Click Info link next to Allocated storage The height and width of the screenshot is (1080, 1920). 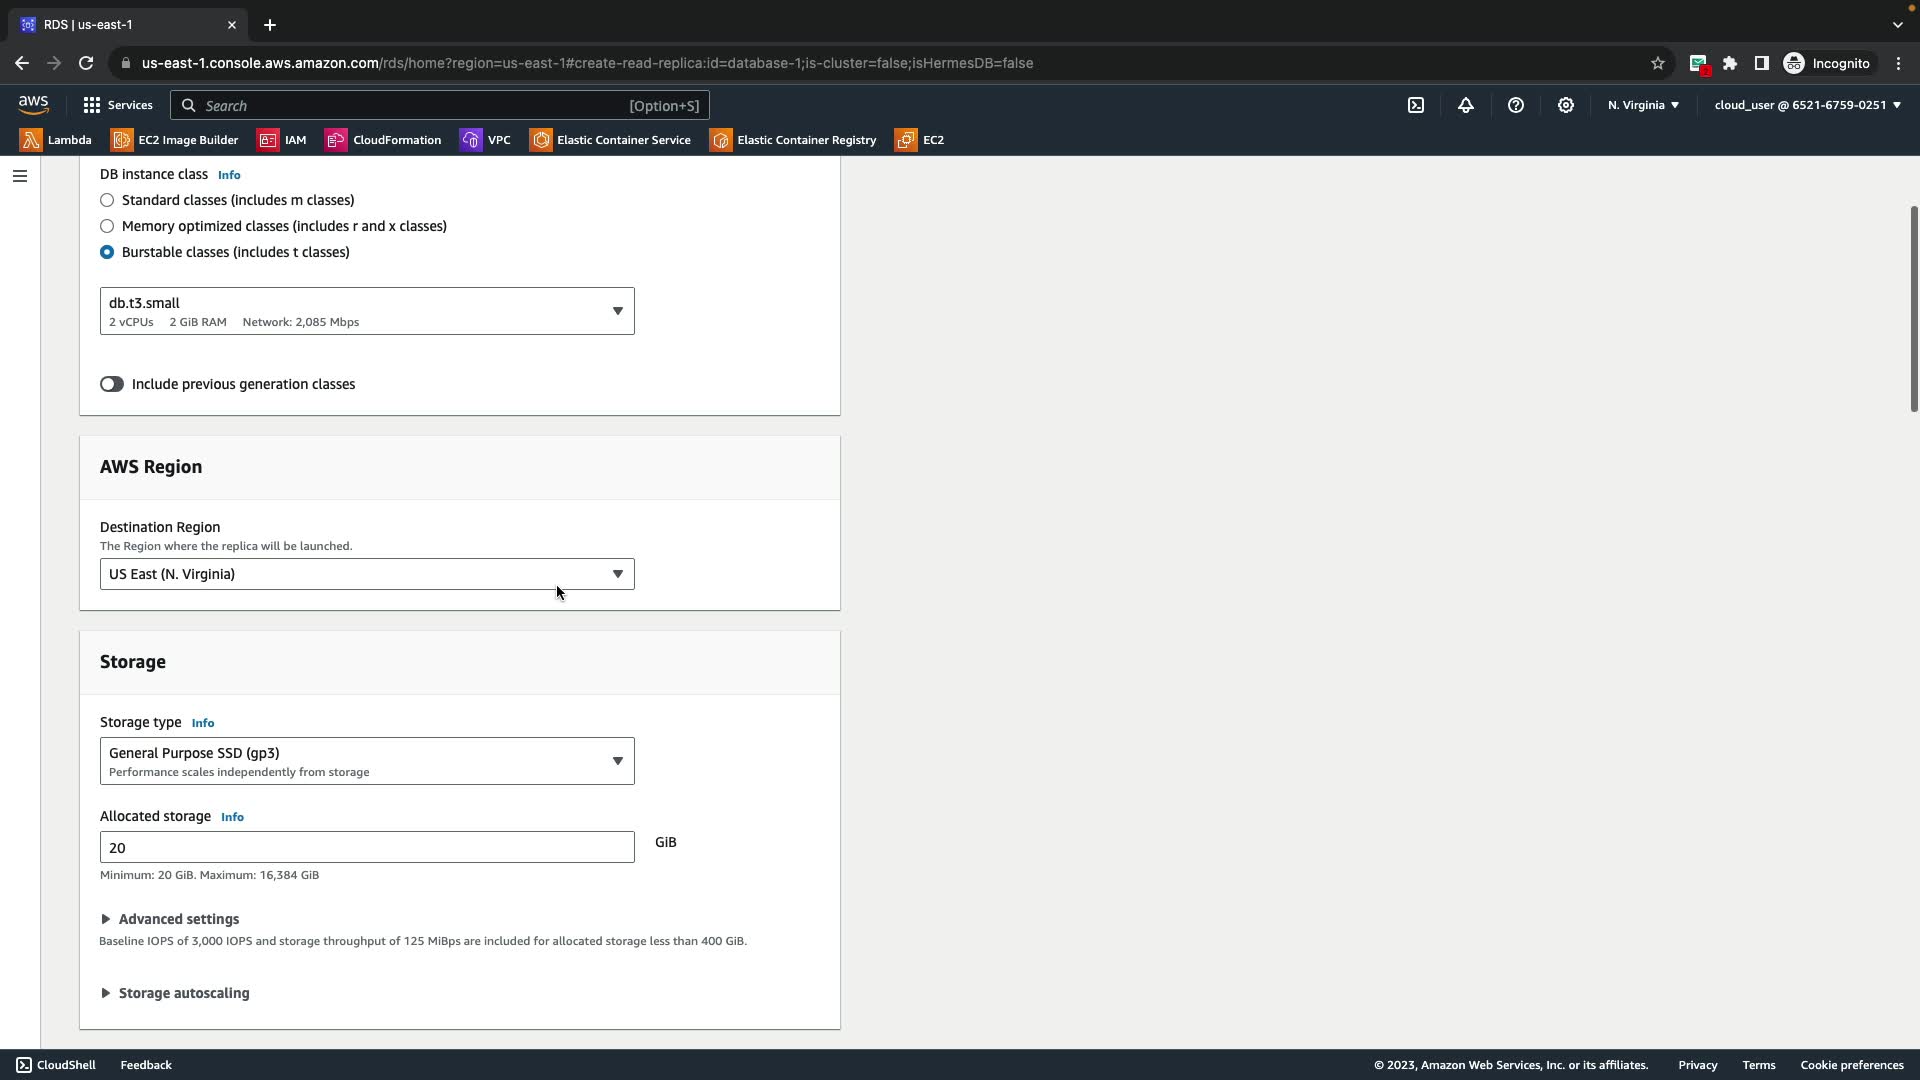(232, 817)
